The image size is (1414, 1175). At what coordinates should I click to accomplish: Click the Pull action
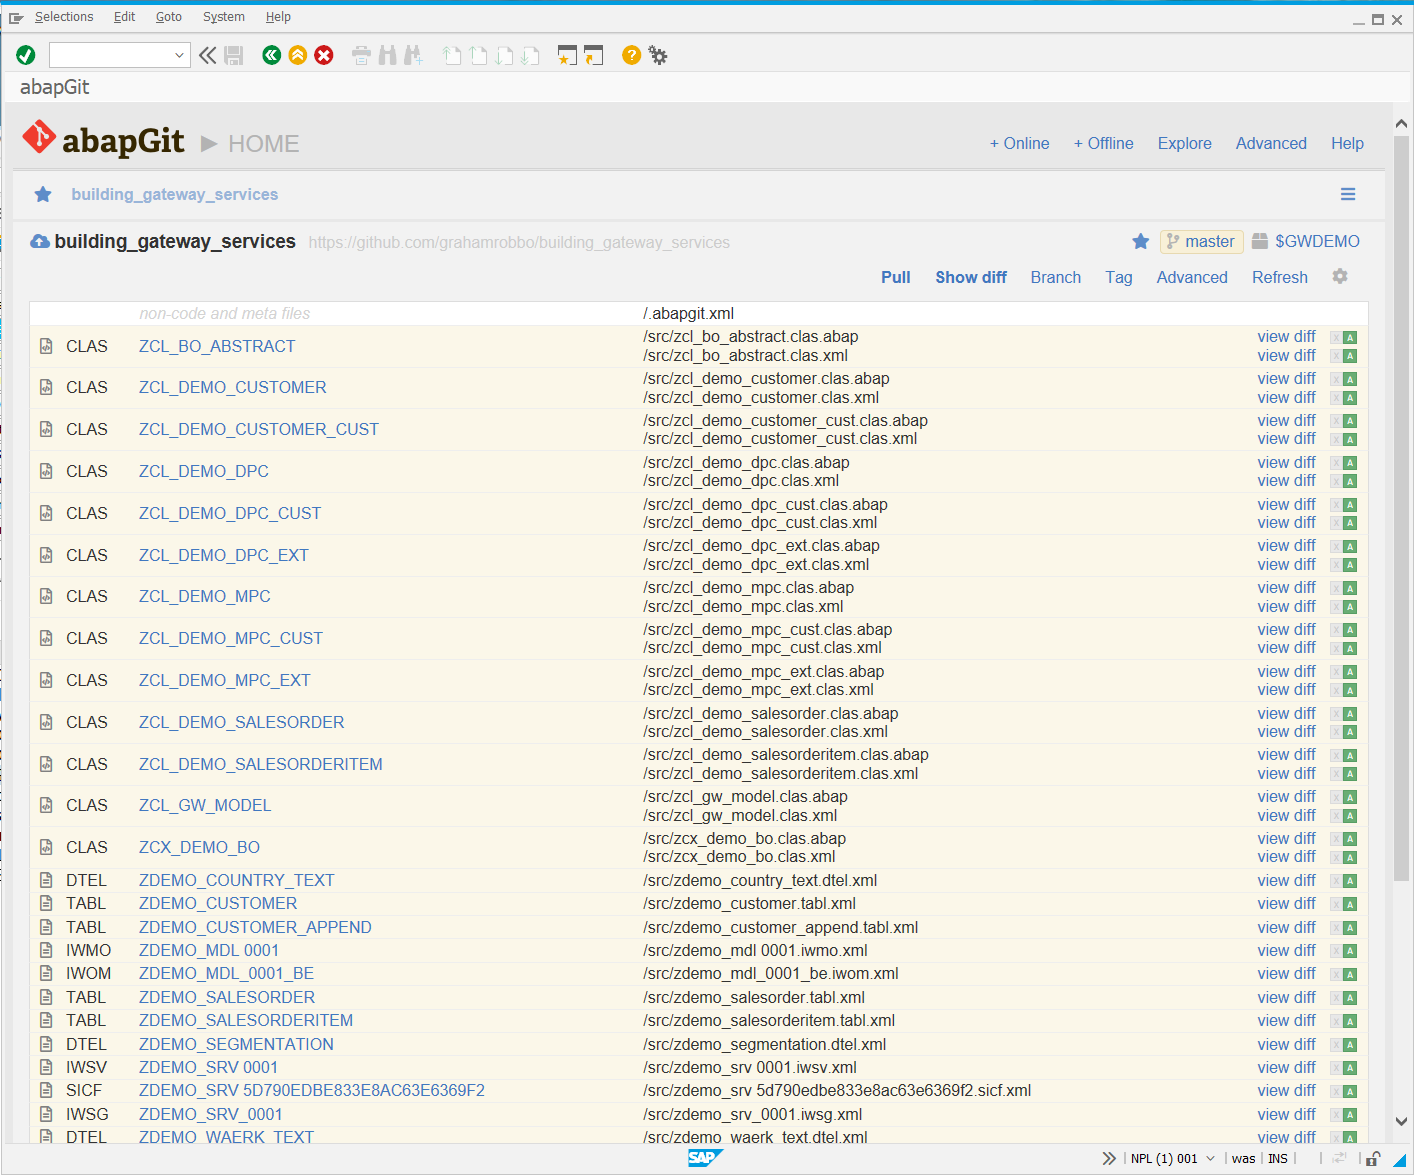895,277
